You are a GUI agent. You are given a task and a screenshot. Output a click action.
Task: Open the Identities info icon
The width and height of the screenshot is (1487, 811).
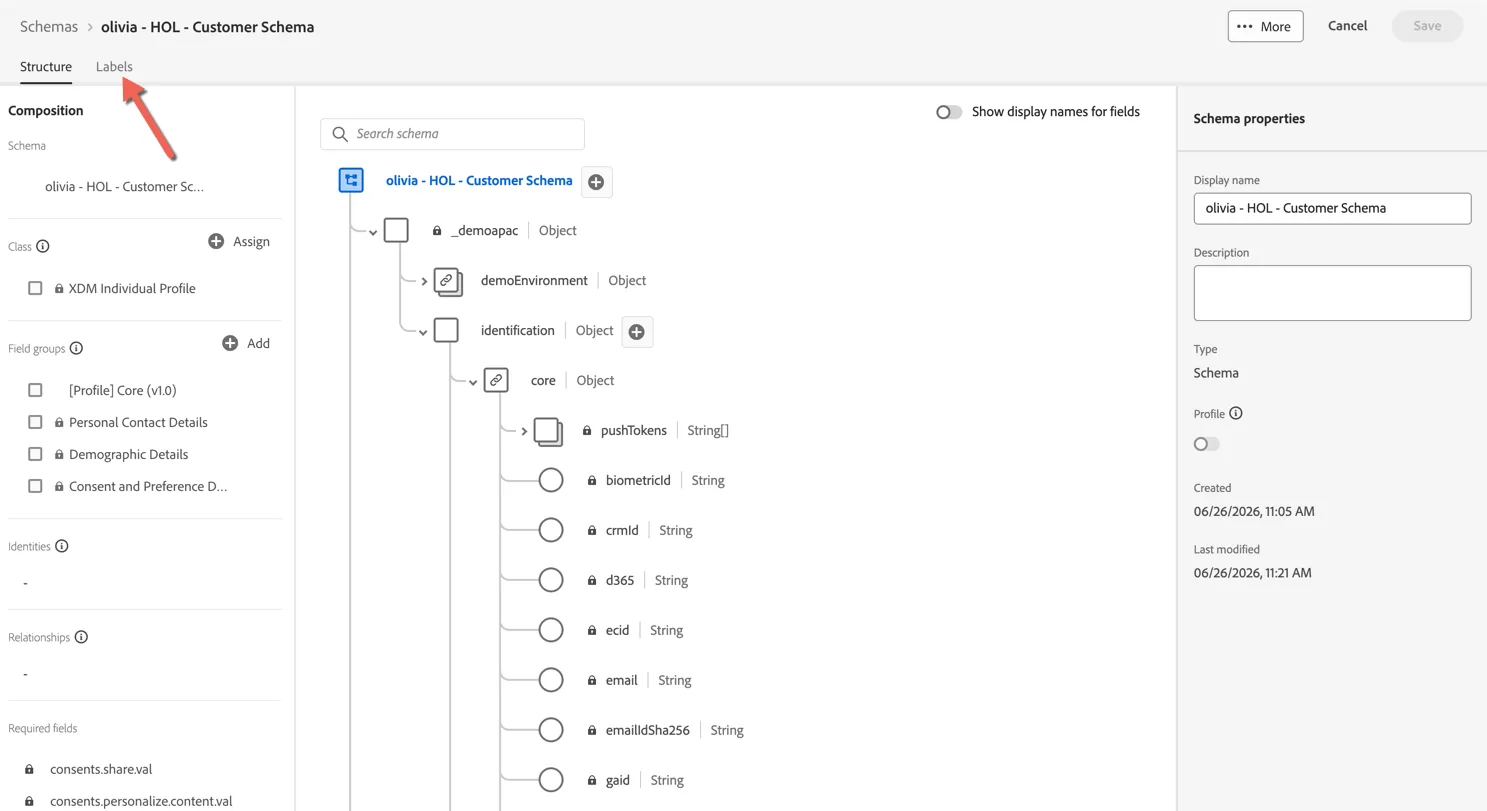pyautogui.click(x=62, y=546)
